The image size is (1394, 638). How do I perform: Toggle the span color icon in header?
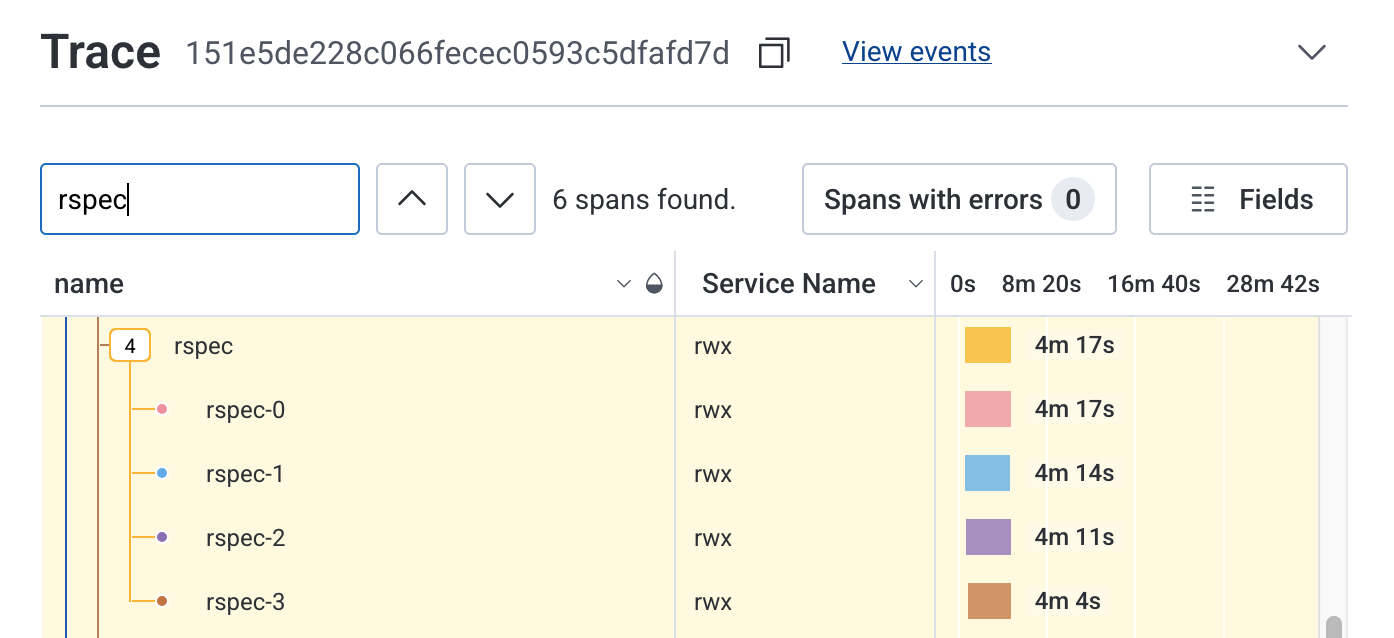pyautogui.click(x=654, y=284)
